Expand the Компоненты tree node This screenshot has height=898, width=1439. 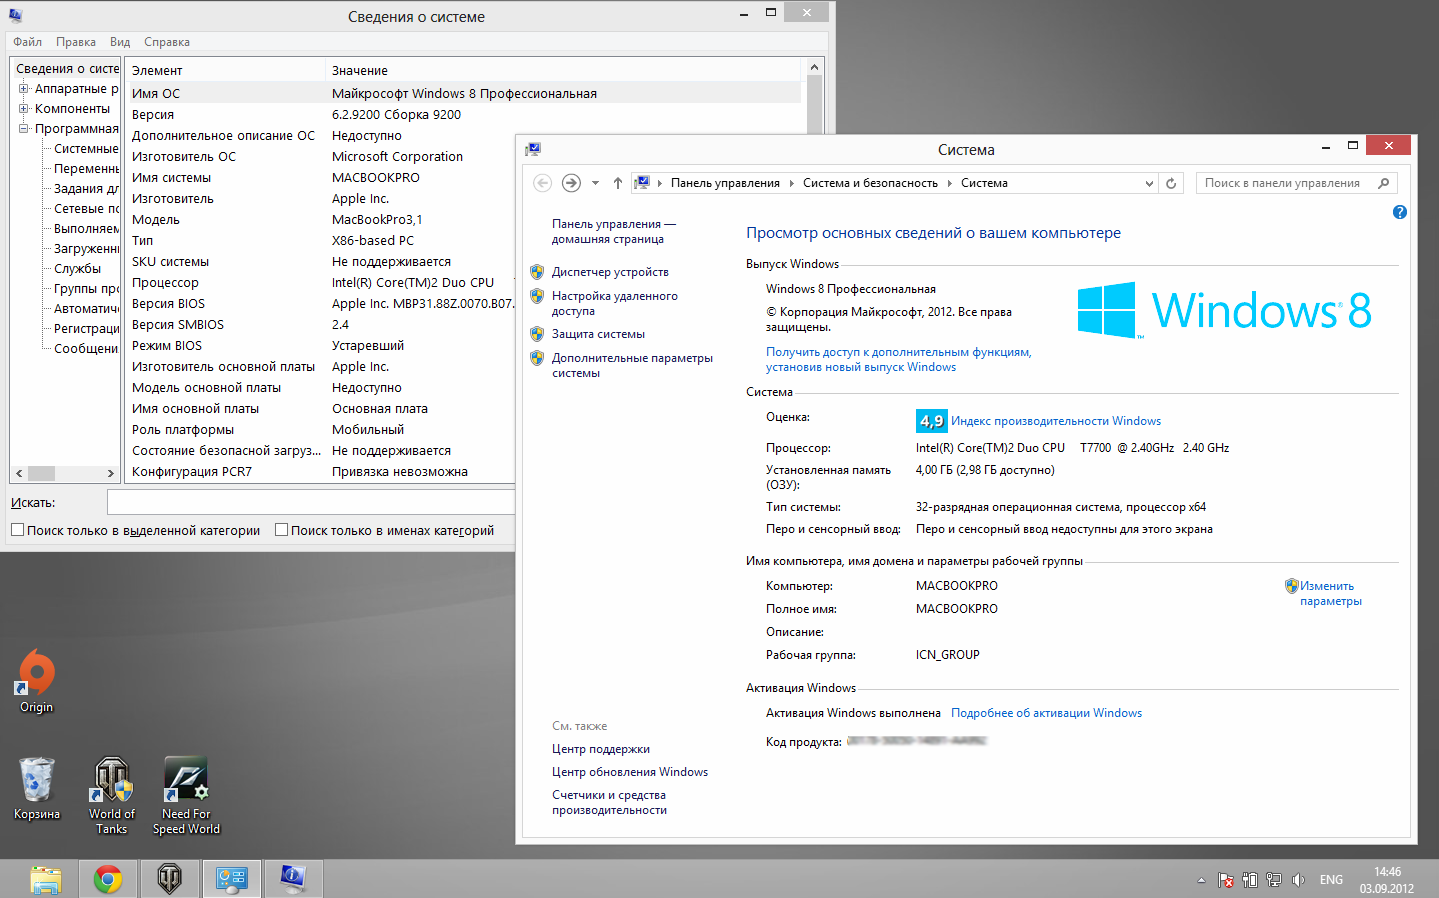click(x=23, y=109)
